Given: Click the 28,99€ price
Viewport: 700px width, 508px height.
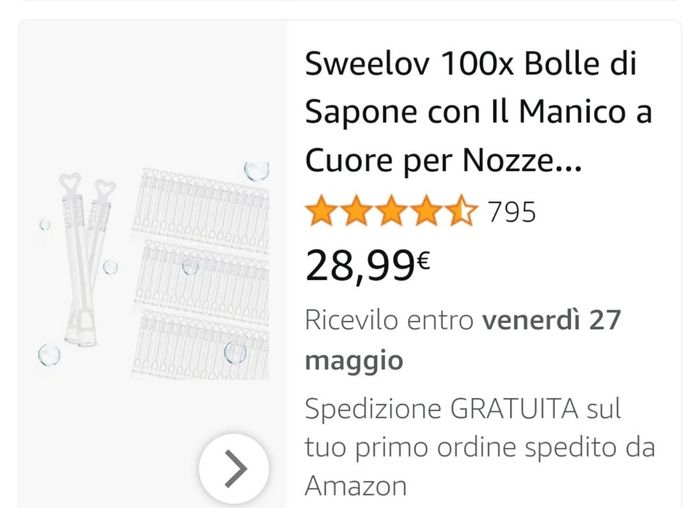Looking at the screenshot, I should [367, 265].
